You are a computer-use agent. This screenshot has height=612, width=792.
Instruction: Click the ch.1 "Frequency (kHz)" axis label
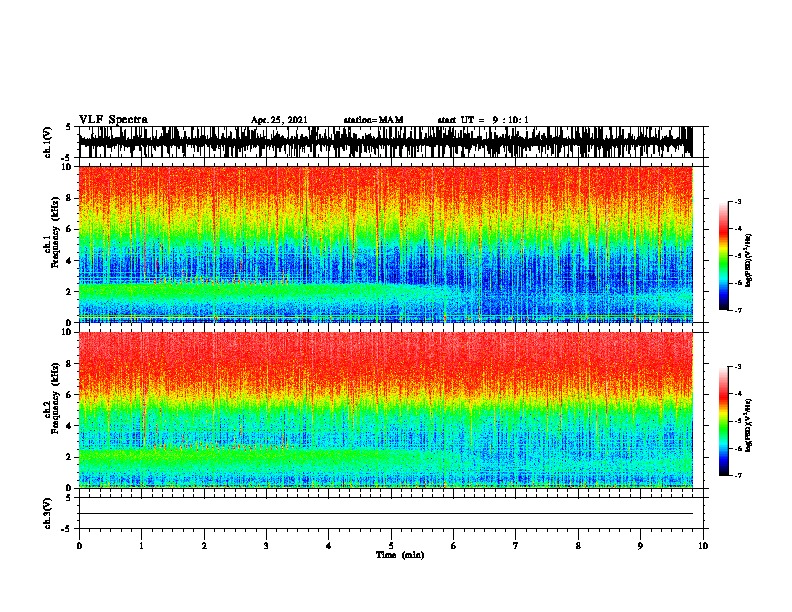(x=55, y=233)
